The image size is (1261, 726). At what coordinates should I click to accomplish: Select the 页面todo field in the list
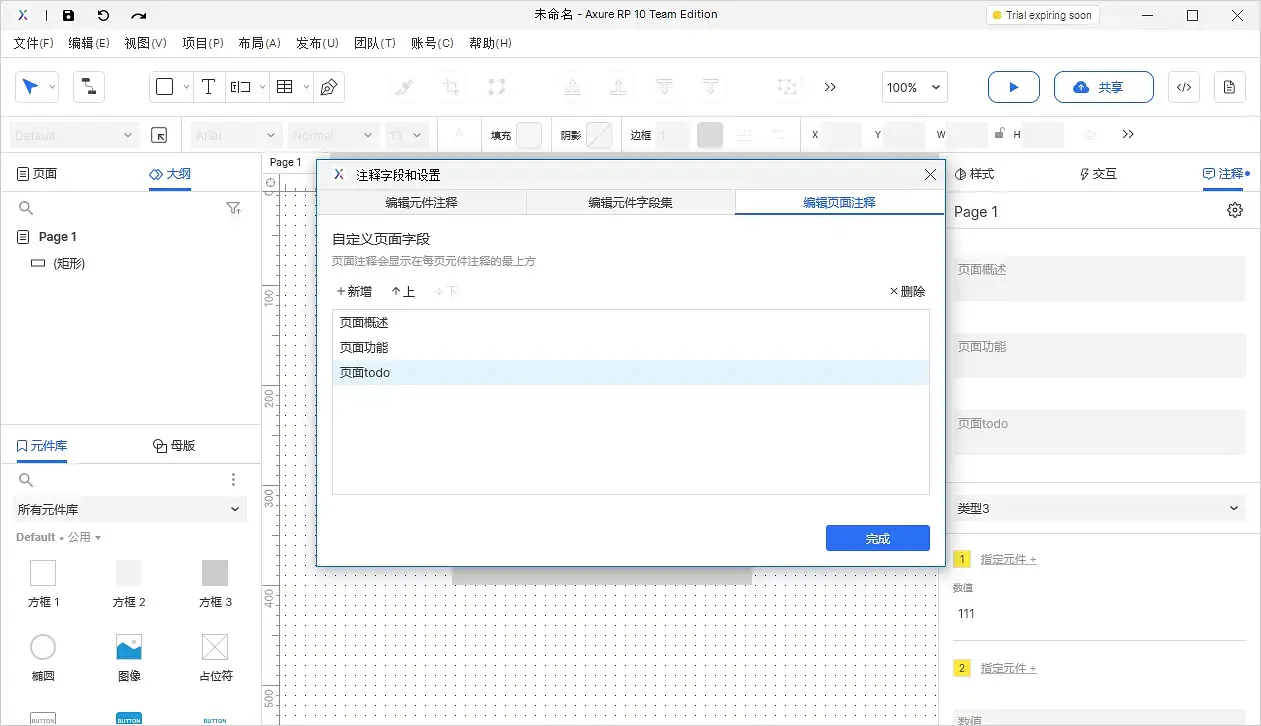click(364, 372)
